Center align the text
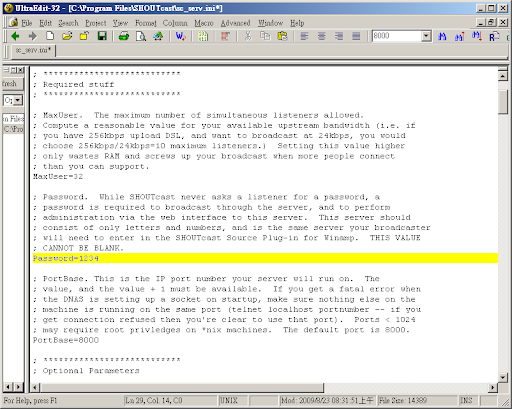The image size is (512, 409). 322,36
